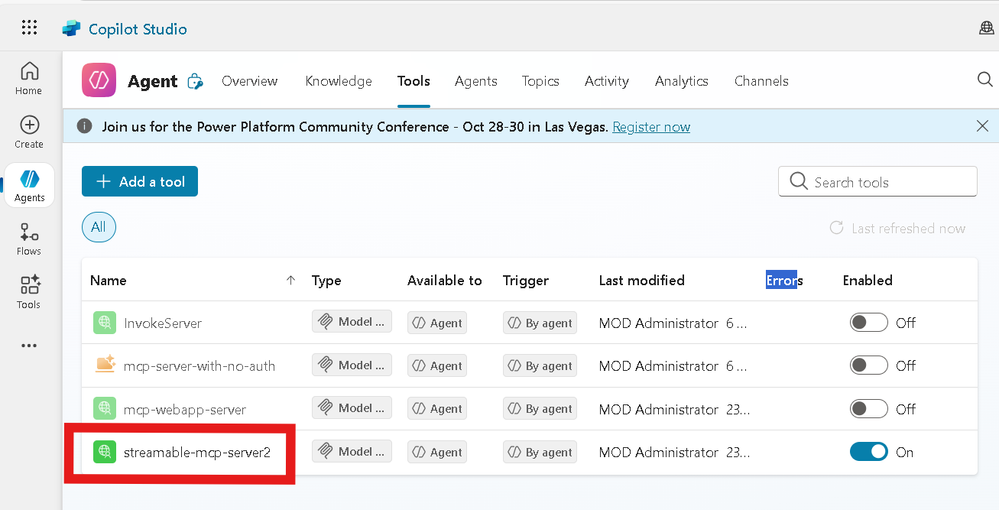Click the Trigger column header
The width and height of the screenshot is (999, 510).
coord(526,280)
